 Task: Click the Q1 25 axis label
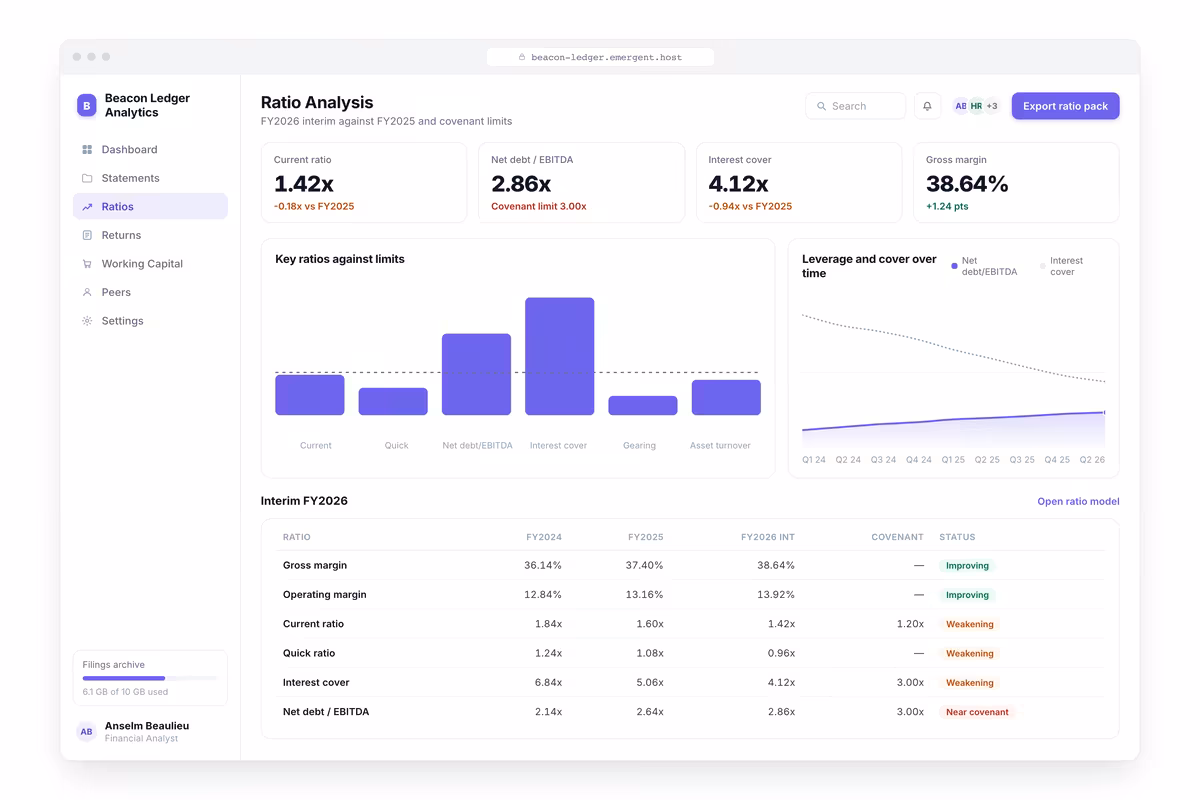(x=953, y=460)
